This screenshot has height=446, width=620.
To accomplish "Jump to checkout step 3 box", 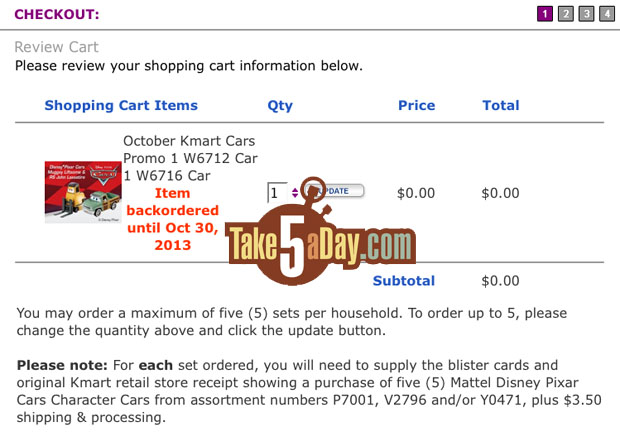I will [586, 14].
